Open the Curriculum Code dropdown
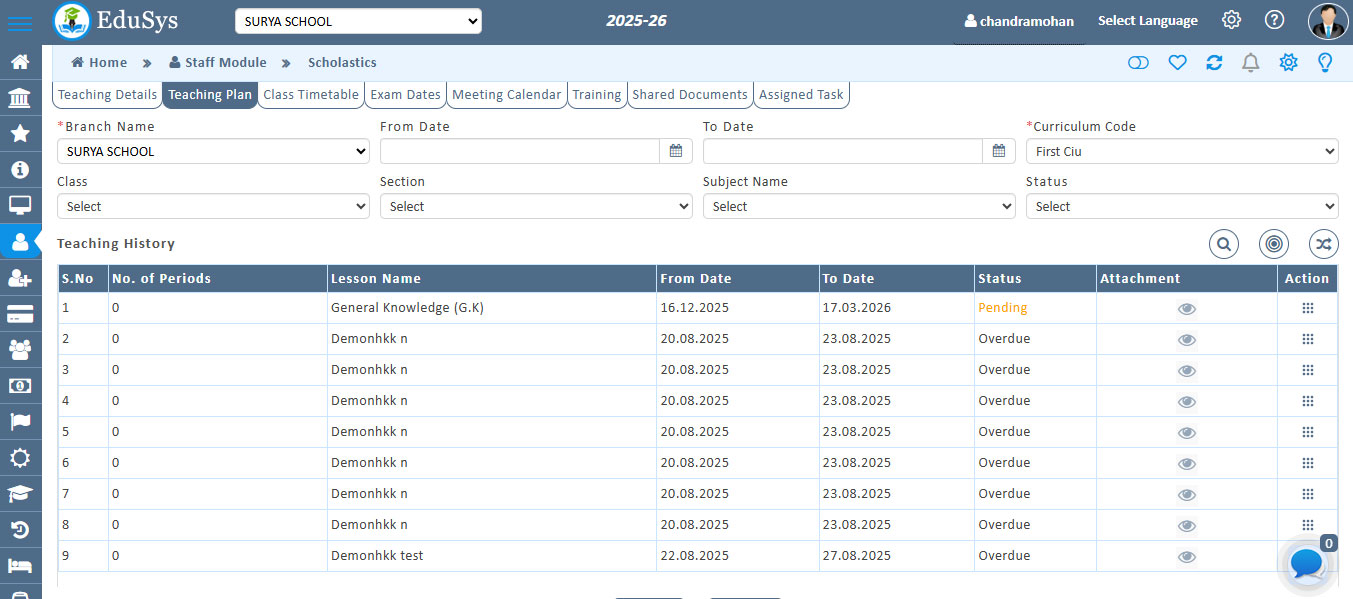1353x599 pixels. [1181, 152]
